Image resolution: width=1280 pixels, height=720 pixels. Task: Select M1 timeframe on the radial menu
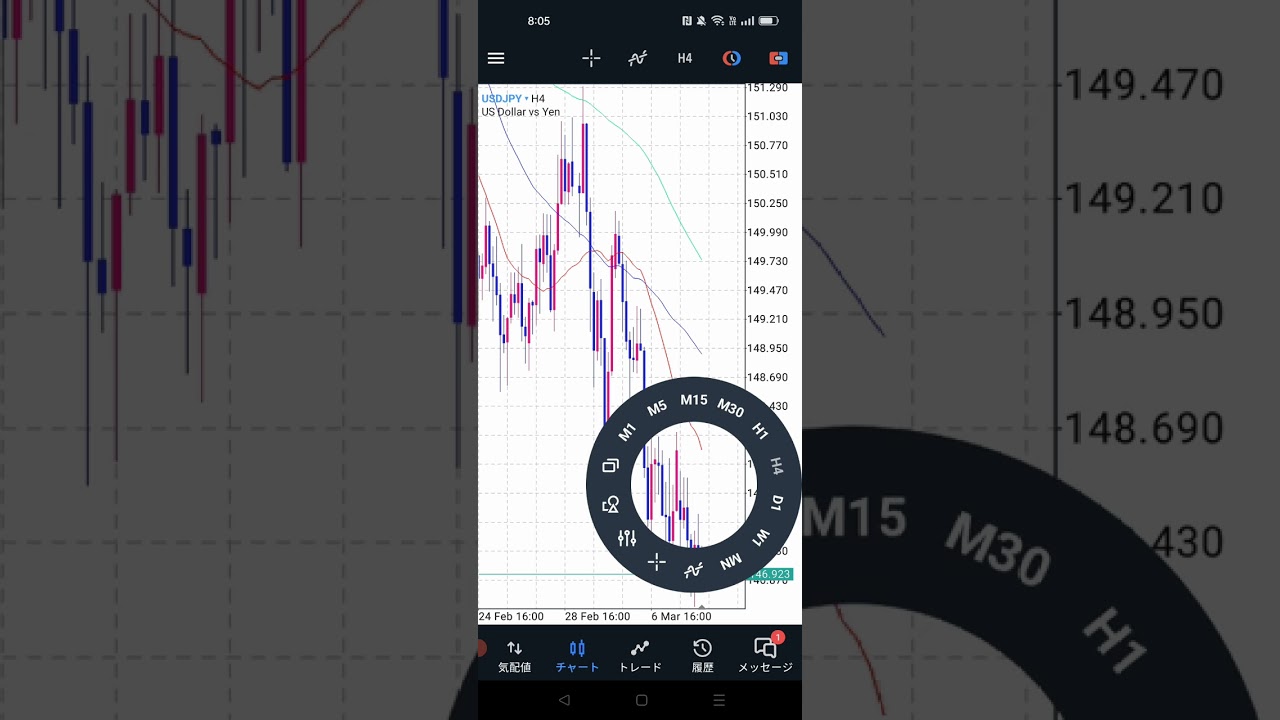pyautogui.click(x=627, y=432)
